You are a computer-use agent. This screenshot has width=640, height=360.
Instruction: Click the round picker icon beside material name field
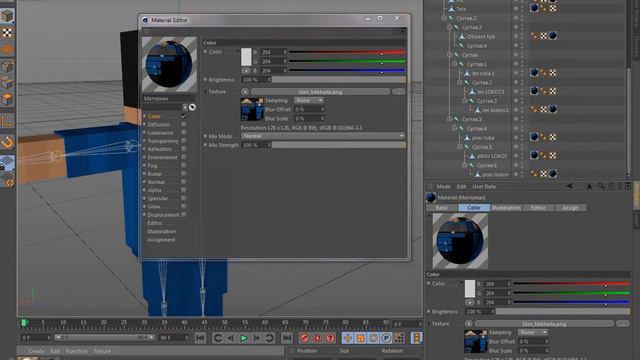click(x=192, y=107)
